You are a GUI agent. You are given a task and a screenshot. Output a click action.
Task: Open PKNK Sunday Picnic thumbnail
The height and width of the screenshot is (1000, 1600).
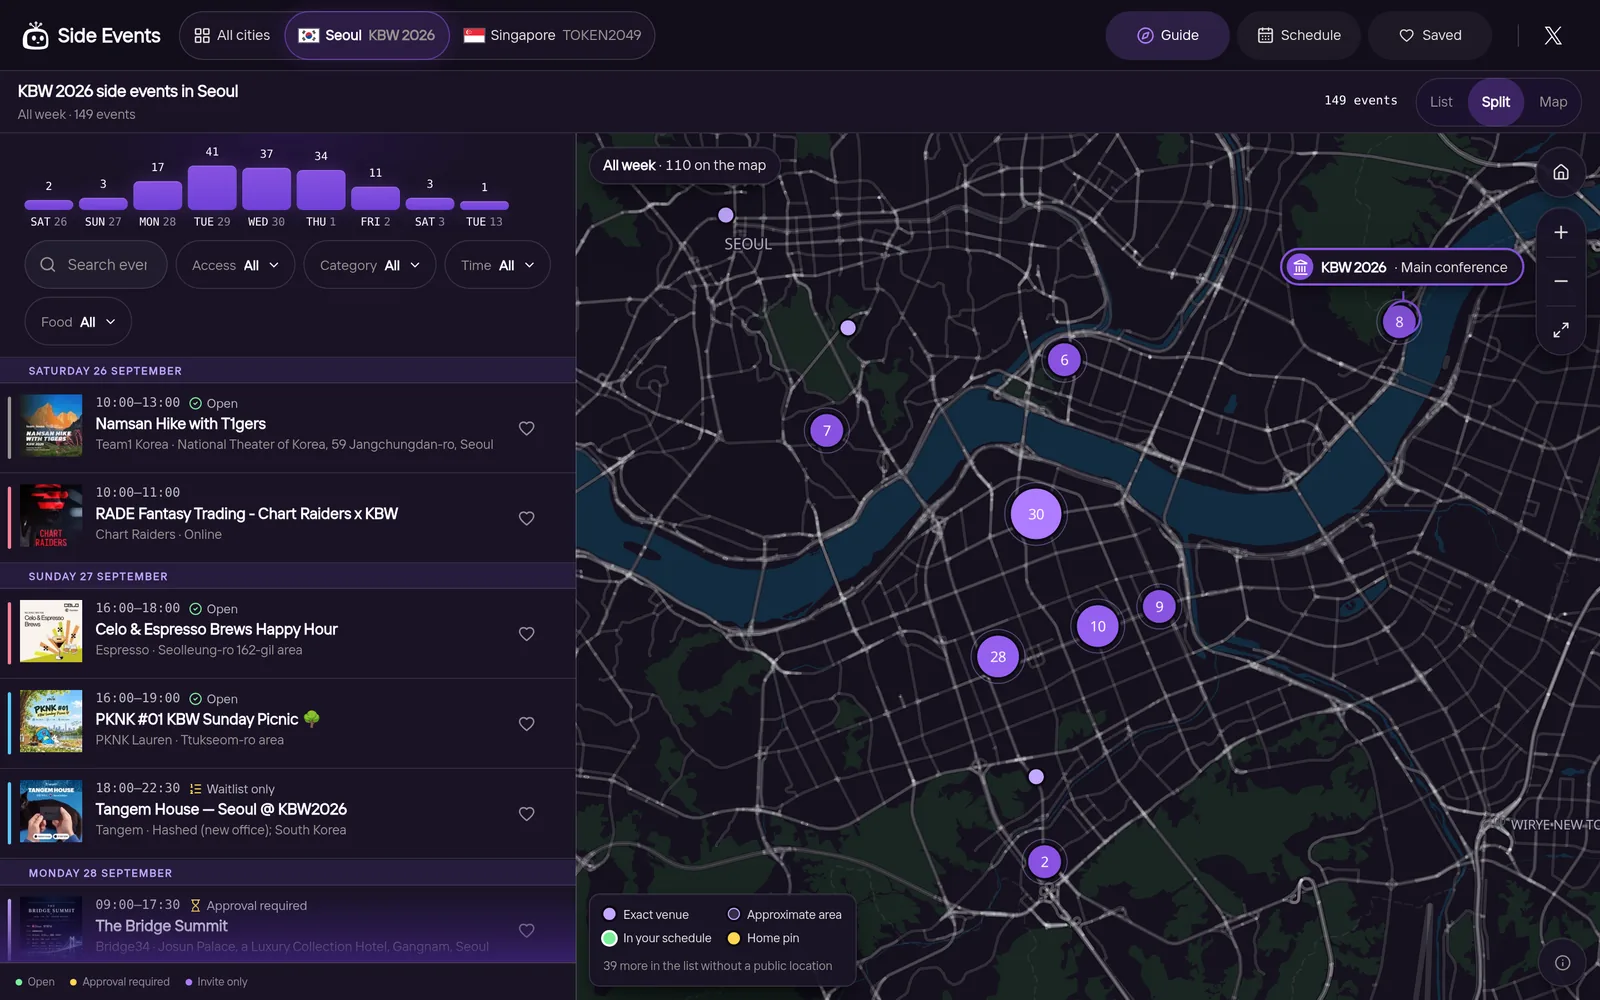51,722
